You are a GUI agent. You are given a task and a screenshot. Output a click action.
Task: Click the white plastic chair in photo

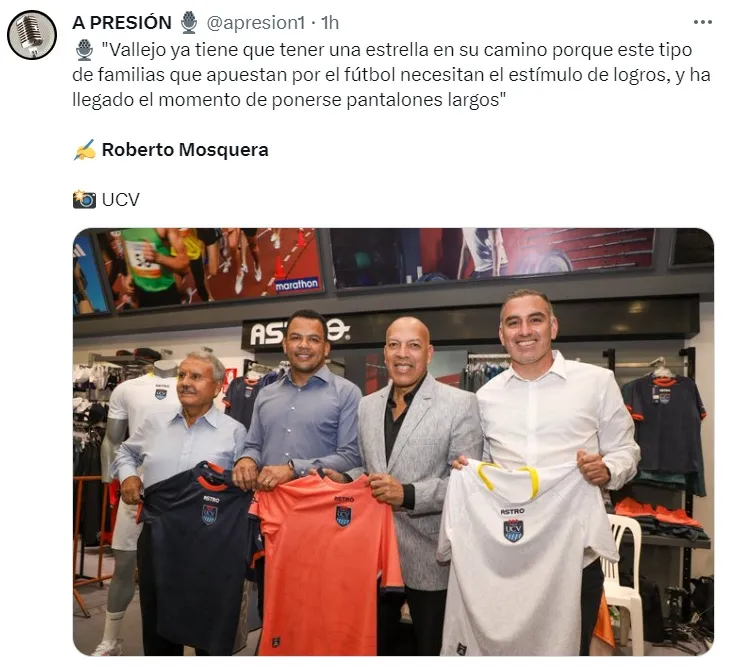pyautogui.click(x=623, y=583)
